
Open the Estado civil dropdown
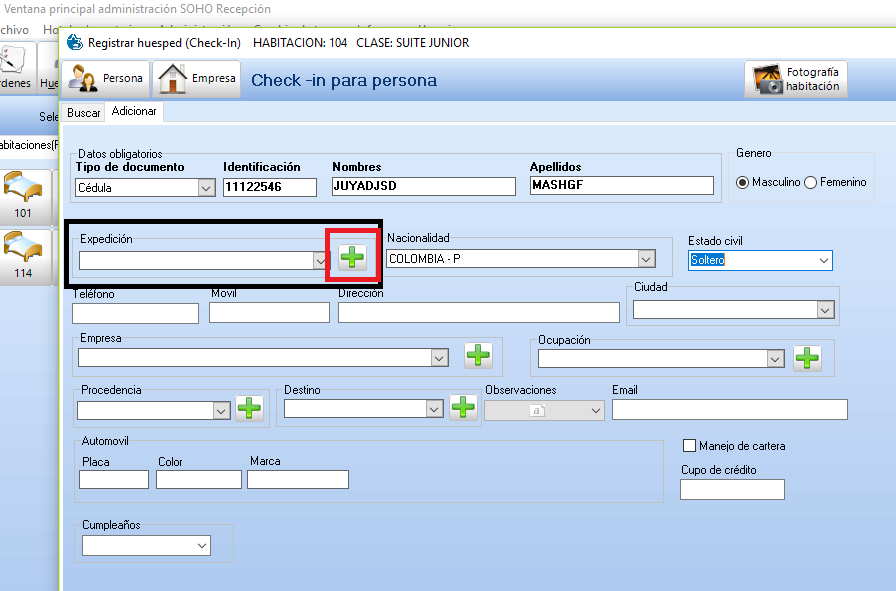[824, 260]
